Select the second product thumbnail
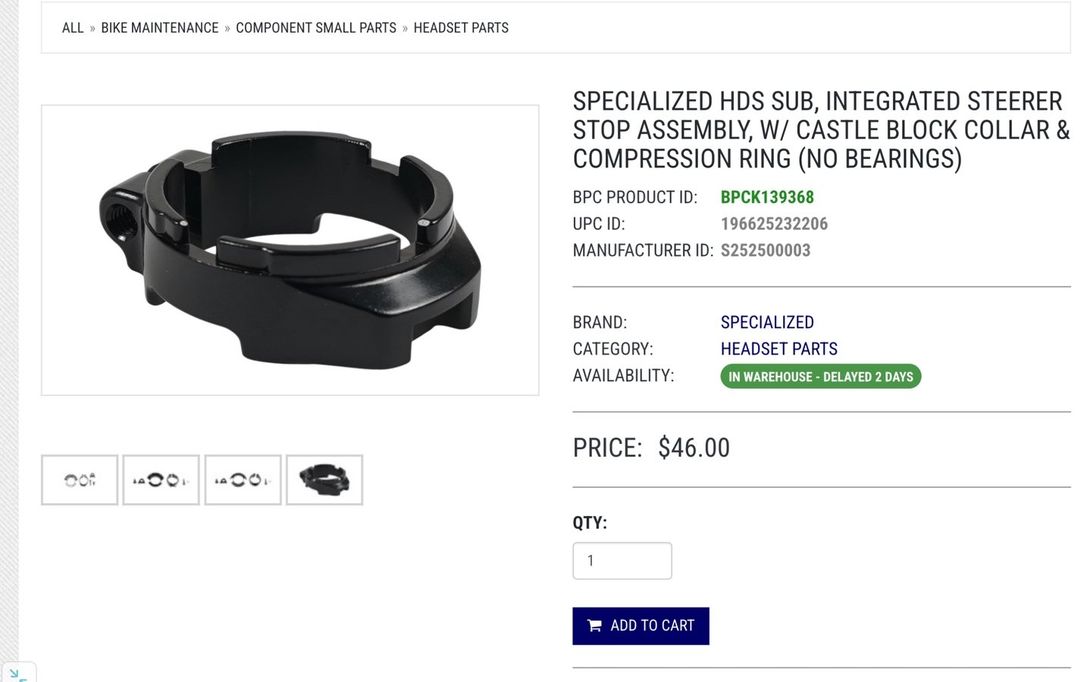This screenshot has width=1090, height=682. click(161, 480)
